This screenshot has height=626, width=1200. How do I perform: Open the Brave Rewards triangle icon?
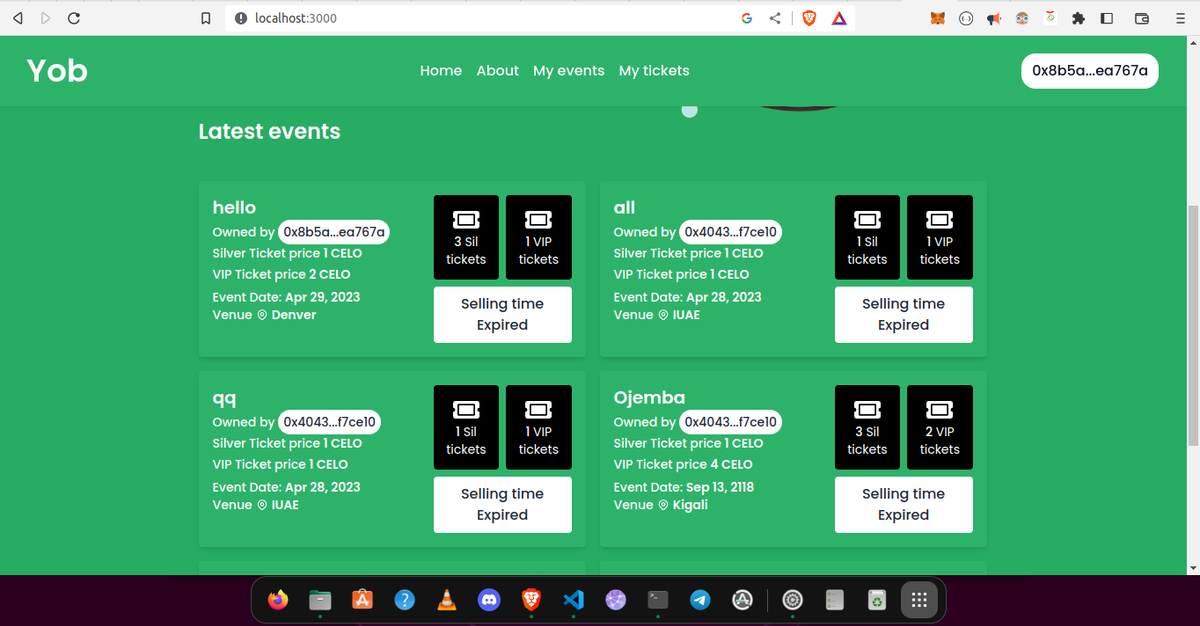pos(838,18)
